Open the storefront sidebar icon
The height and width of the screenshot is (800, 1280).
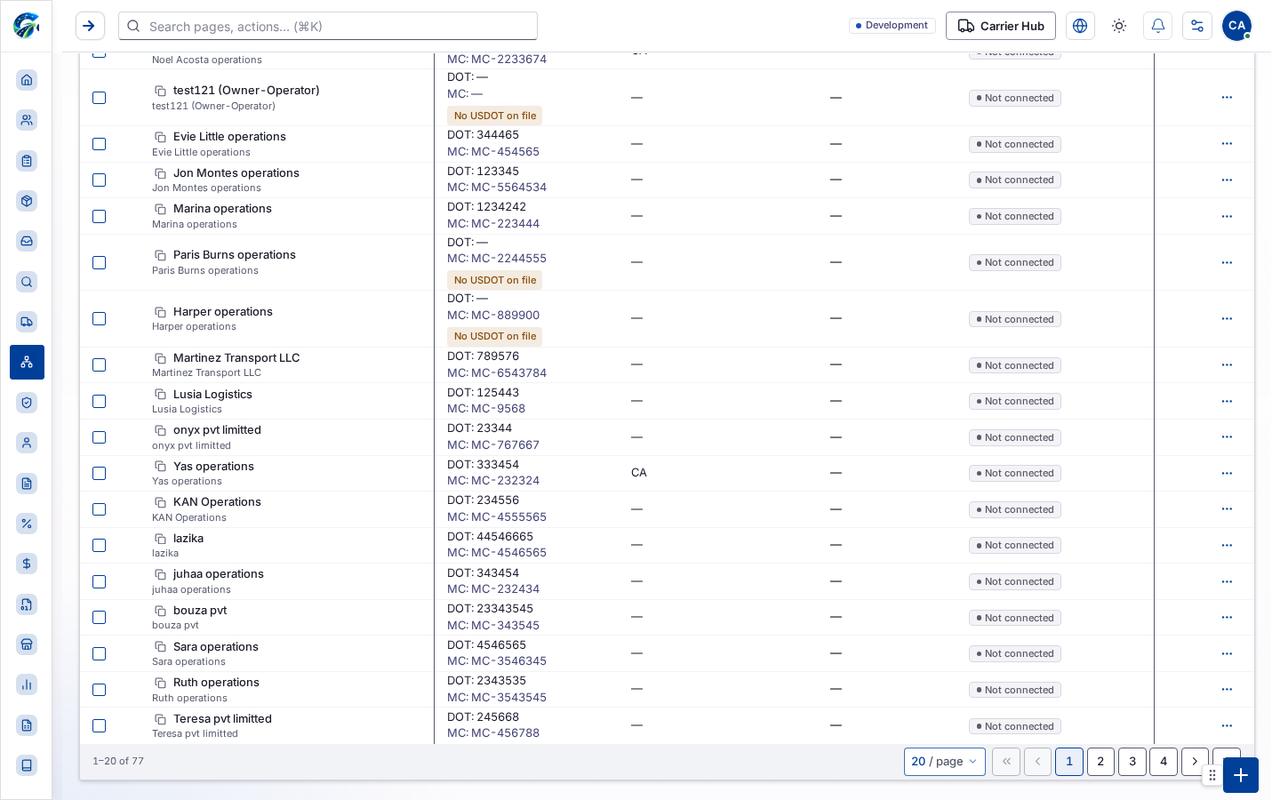tap(27, 644)
